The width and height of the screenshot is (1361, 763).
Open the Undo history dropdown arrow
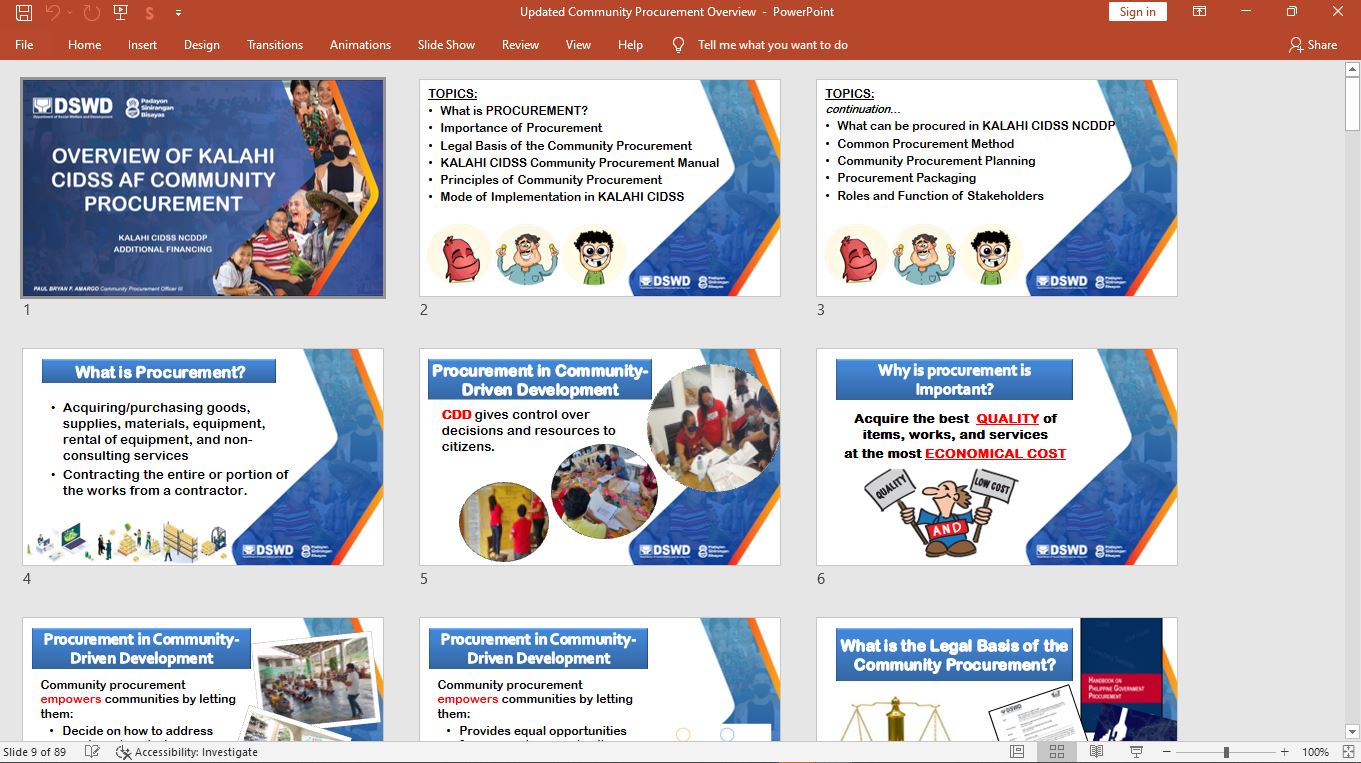point(69,13)
